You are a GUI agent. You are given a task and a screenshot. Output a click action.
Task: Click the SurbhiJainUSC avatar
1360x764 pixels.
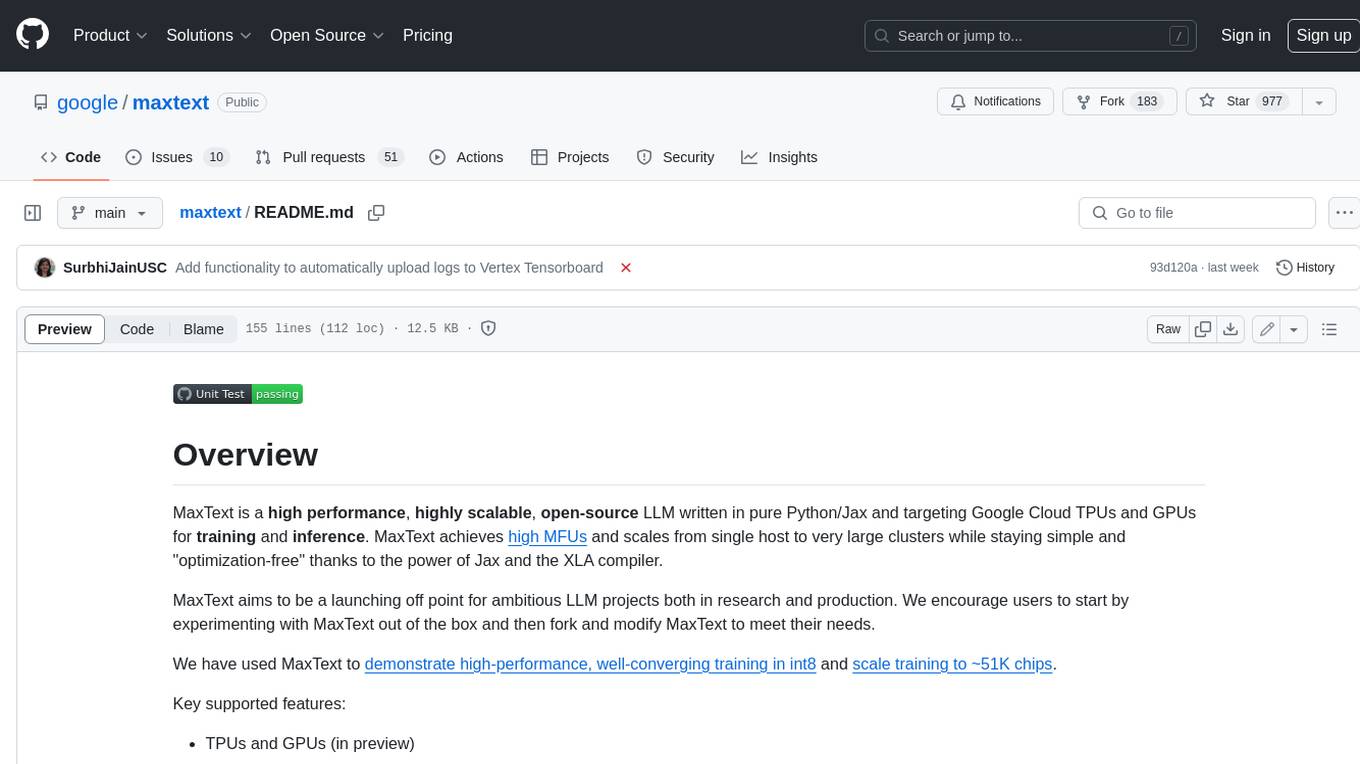click(x=44, y=268)
